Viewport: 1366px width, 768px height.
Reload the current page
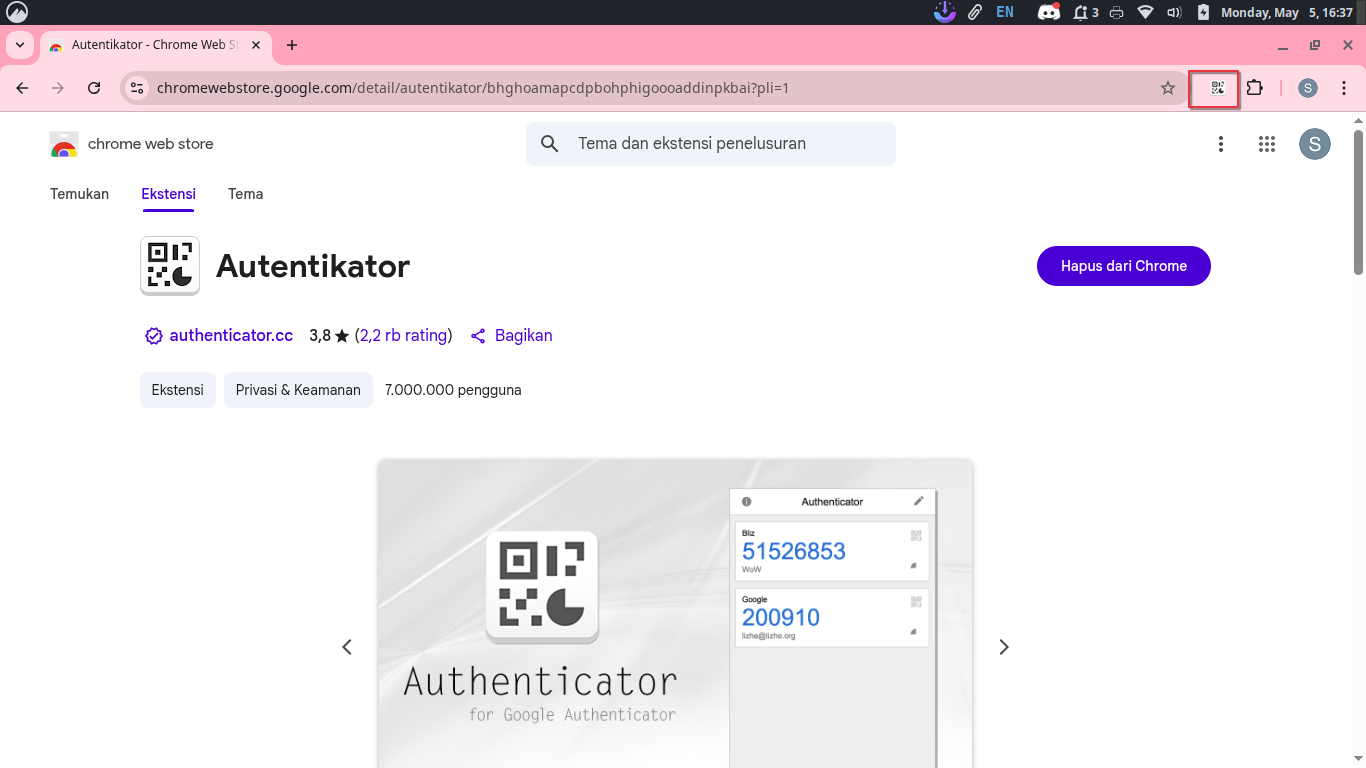click(x=94, y=88)
